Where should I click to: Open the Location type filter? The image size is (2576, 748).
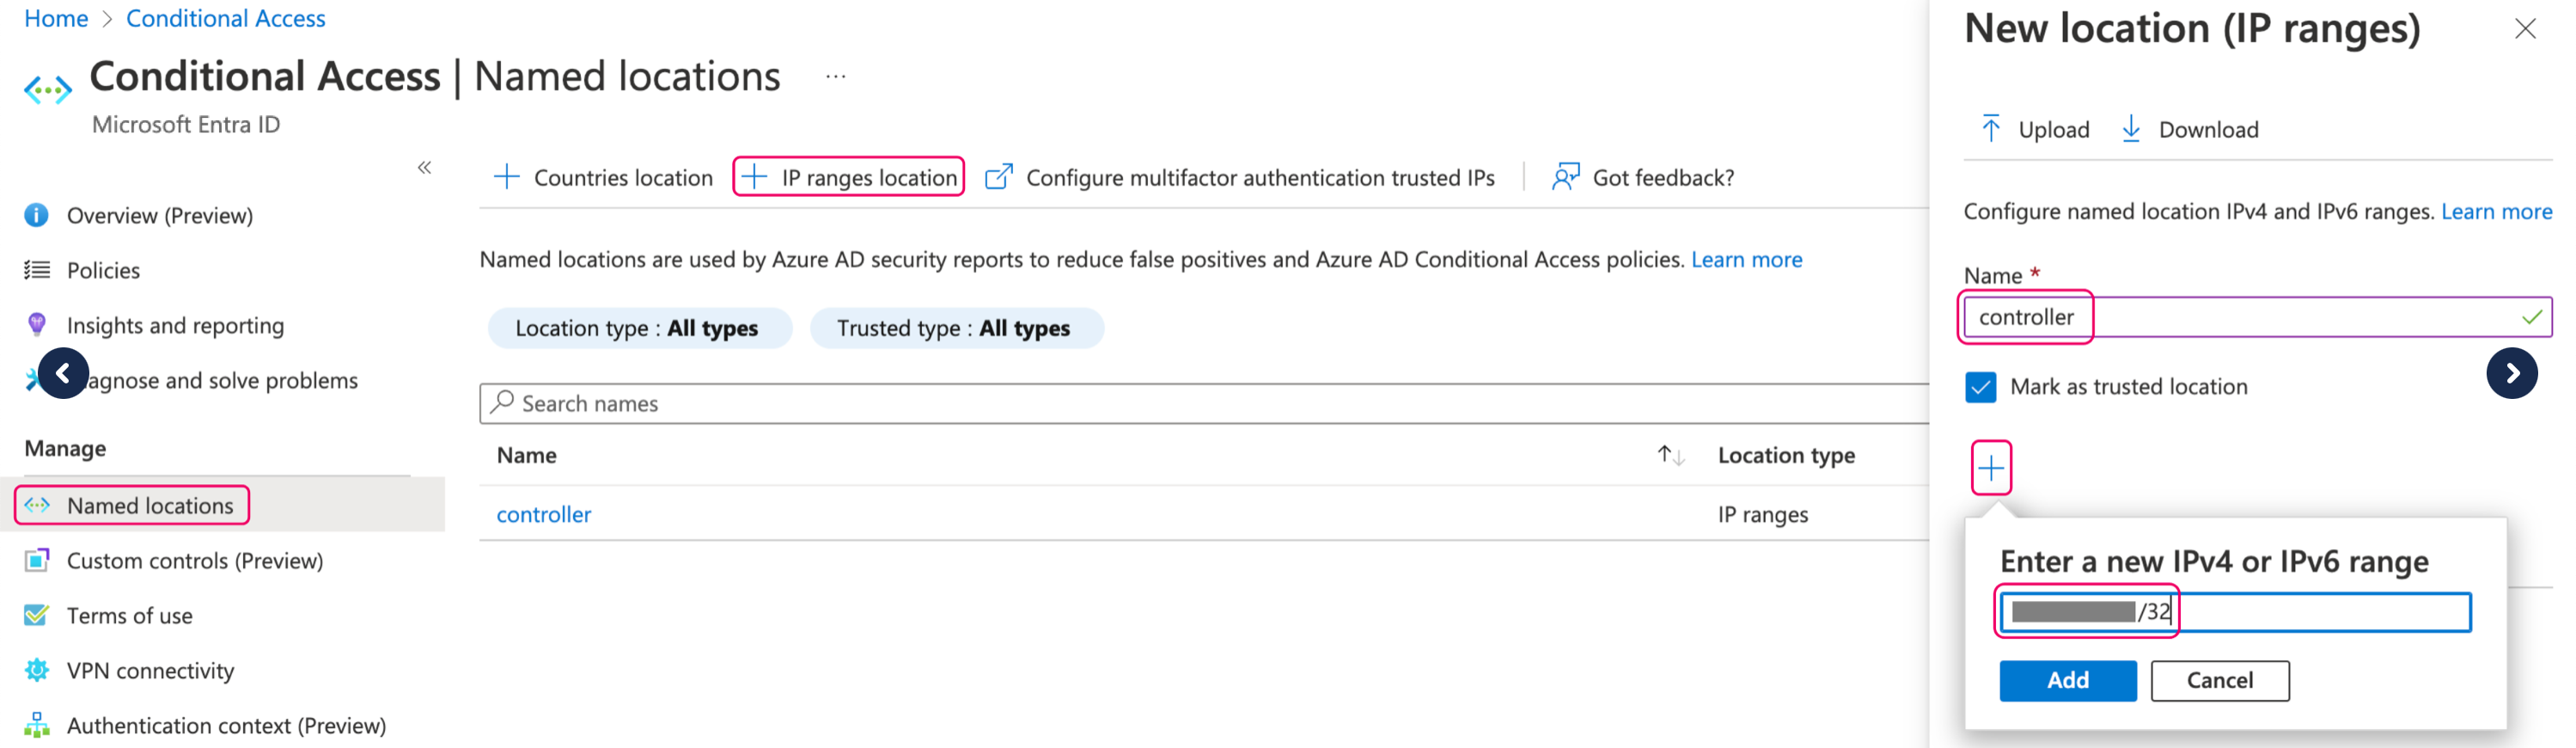[x=639, y=328]
